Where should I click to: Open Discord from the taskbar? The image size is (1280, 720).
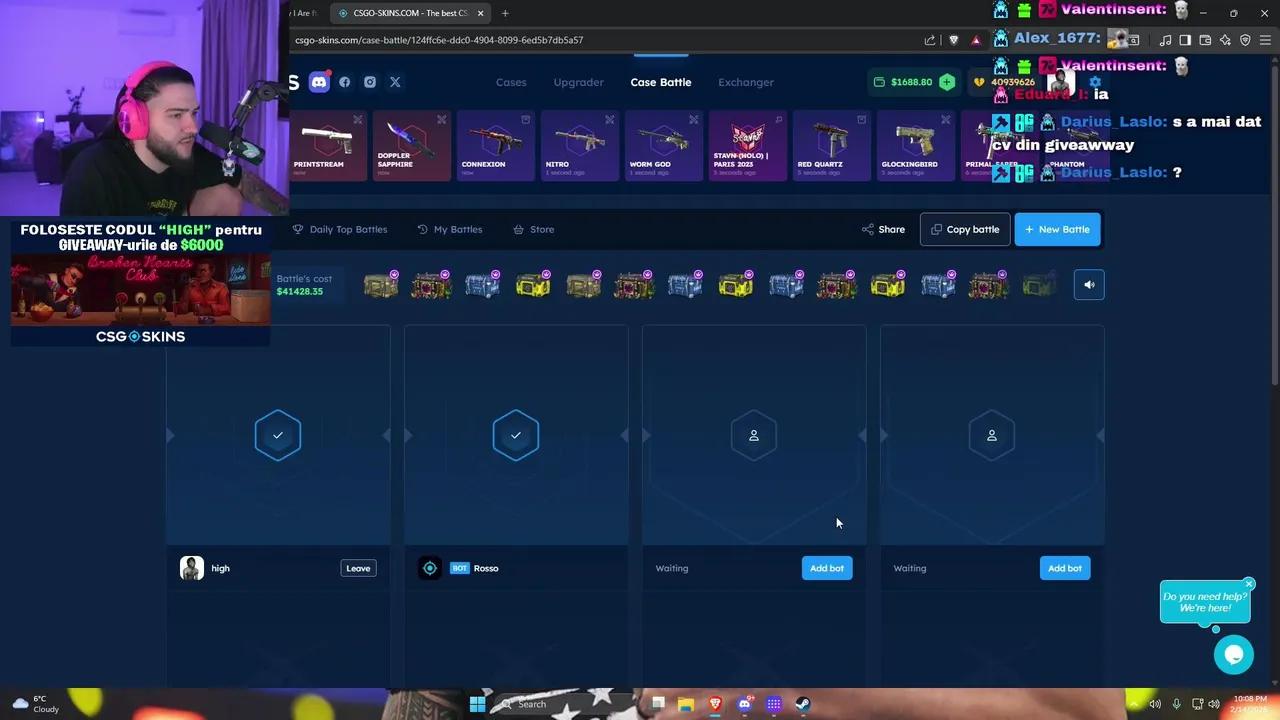[744, 704]
